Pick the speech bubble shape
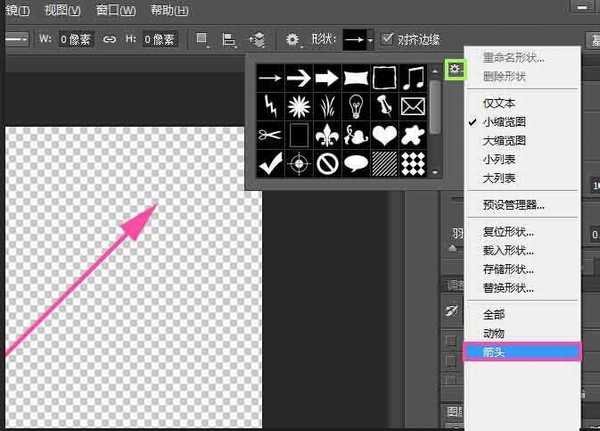Screen dimensions: 600x431 [355, 163]
